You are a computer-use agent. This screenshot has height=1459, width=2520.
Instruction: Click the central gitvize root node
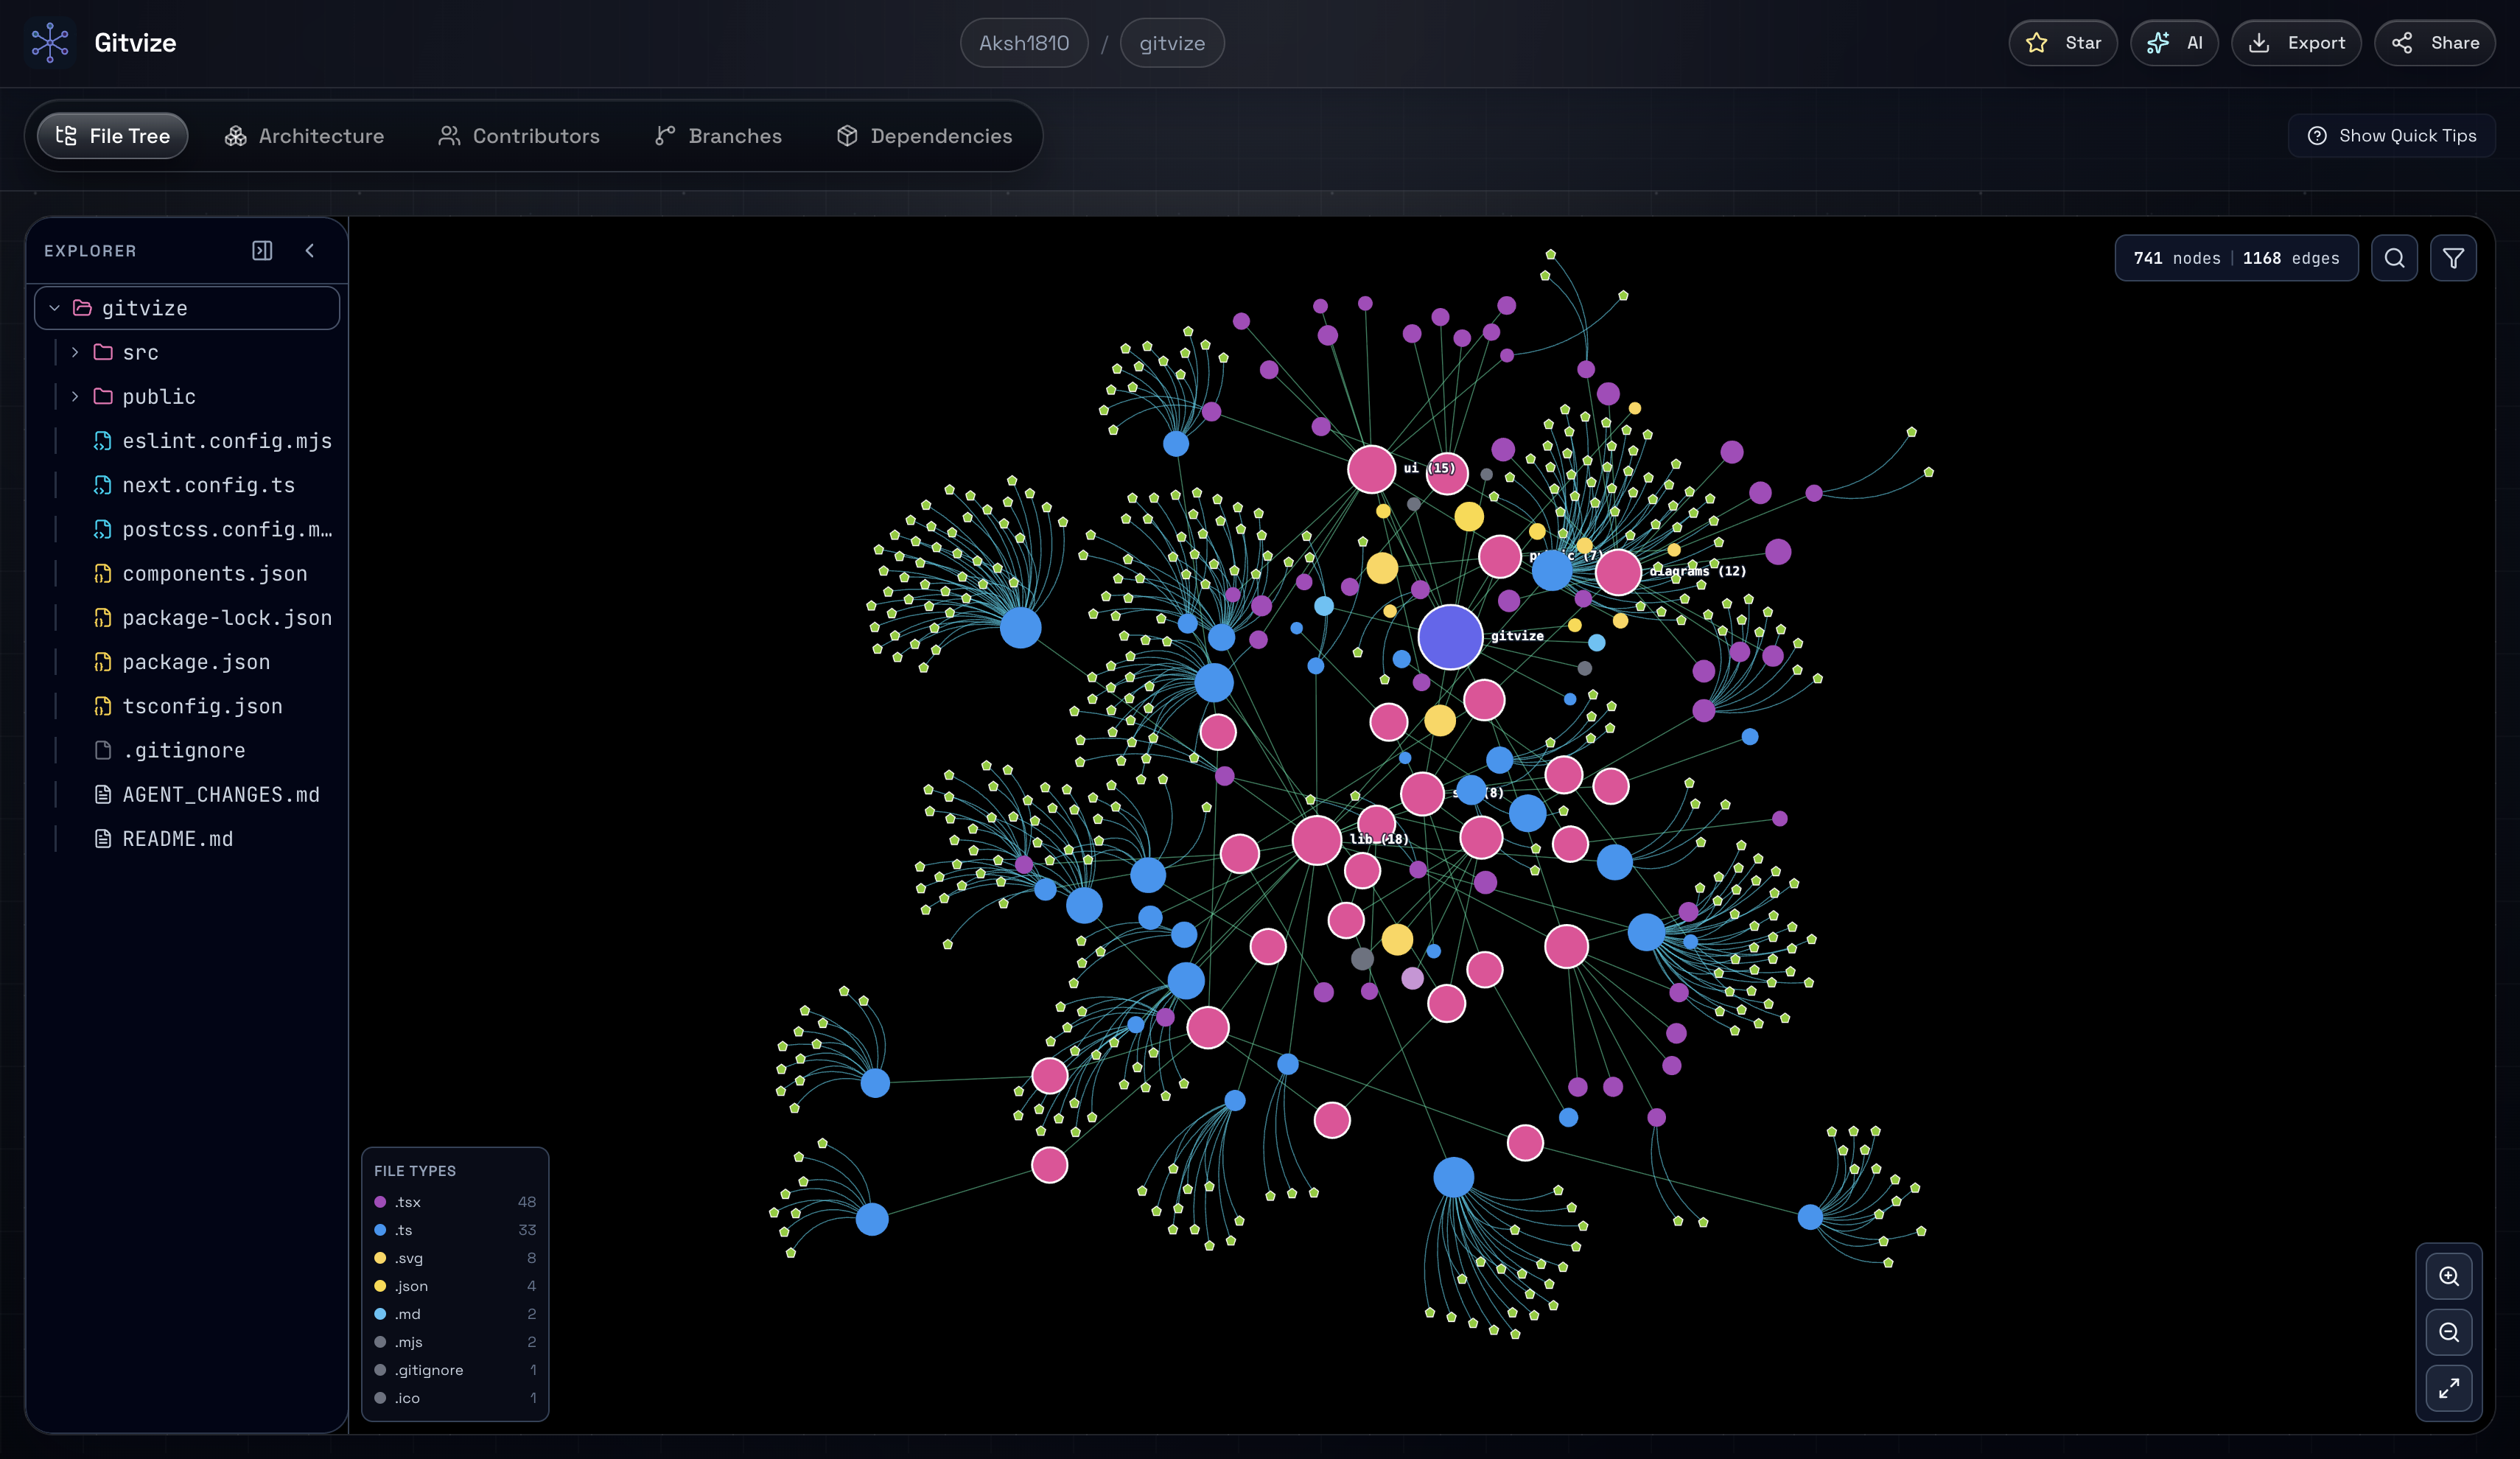coord(1450,637)
